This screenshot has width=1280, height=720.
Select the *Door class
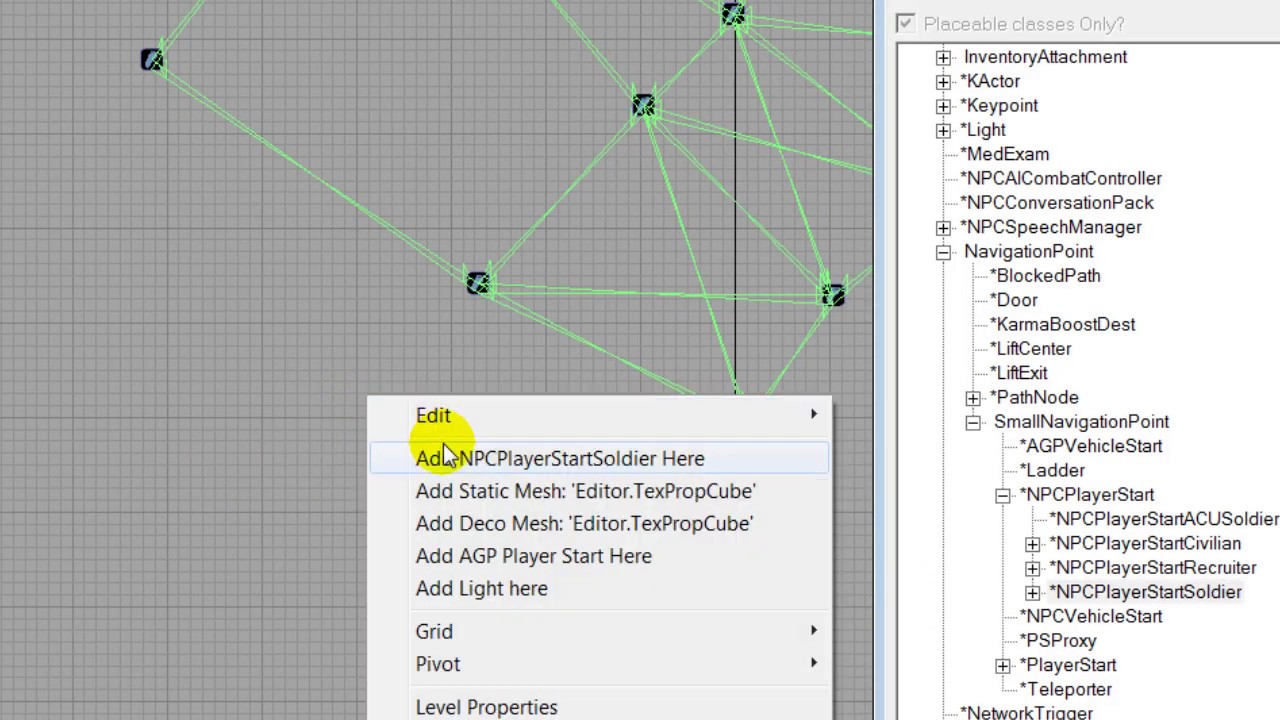[1013, 300]
